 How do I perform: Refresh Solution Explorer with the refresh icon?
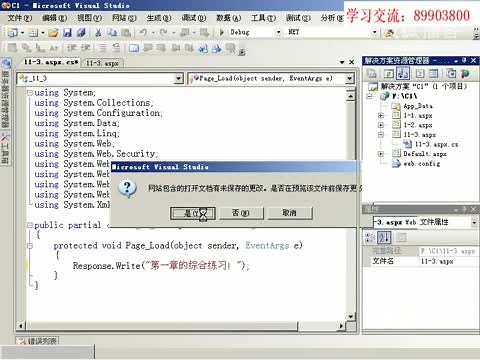[389, 73]
